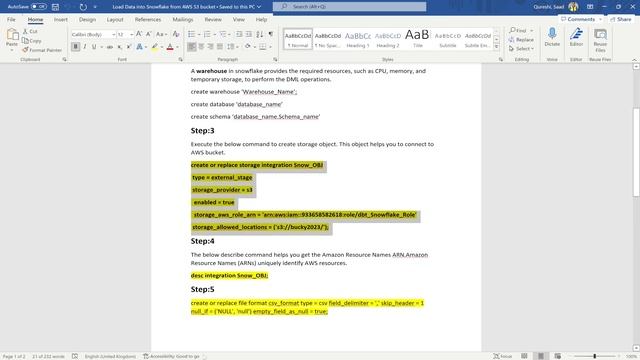Image resolution: width=640 pixels, height=360 pixels.
Task: Click vertical scrollbar thumb
Action: [636, 153]
